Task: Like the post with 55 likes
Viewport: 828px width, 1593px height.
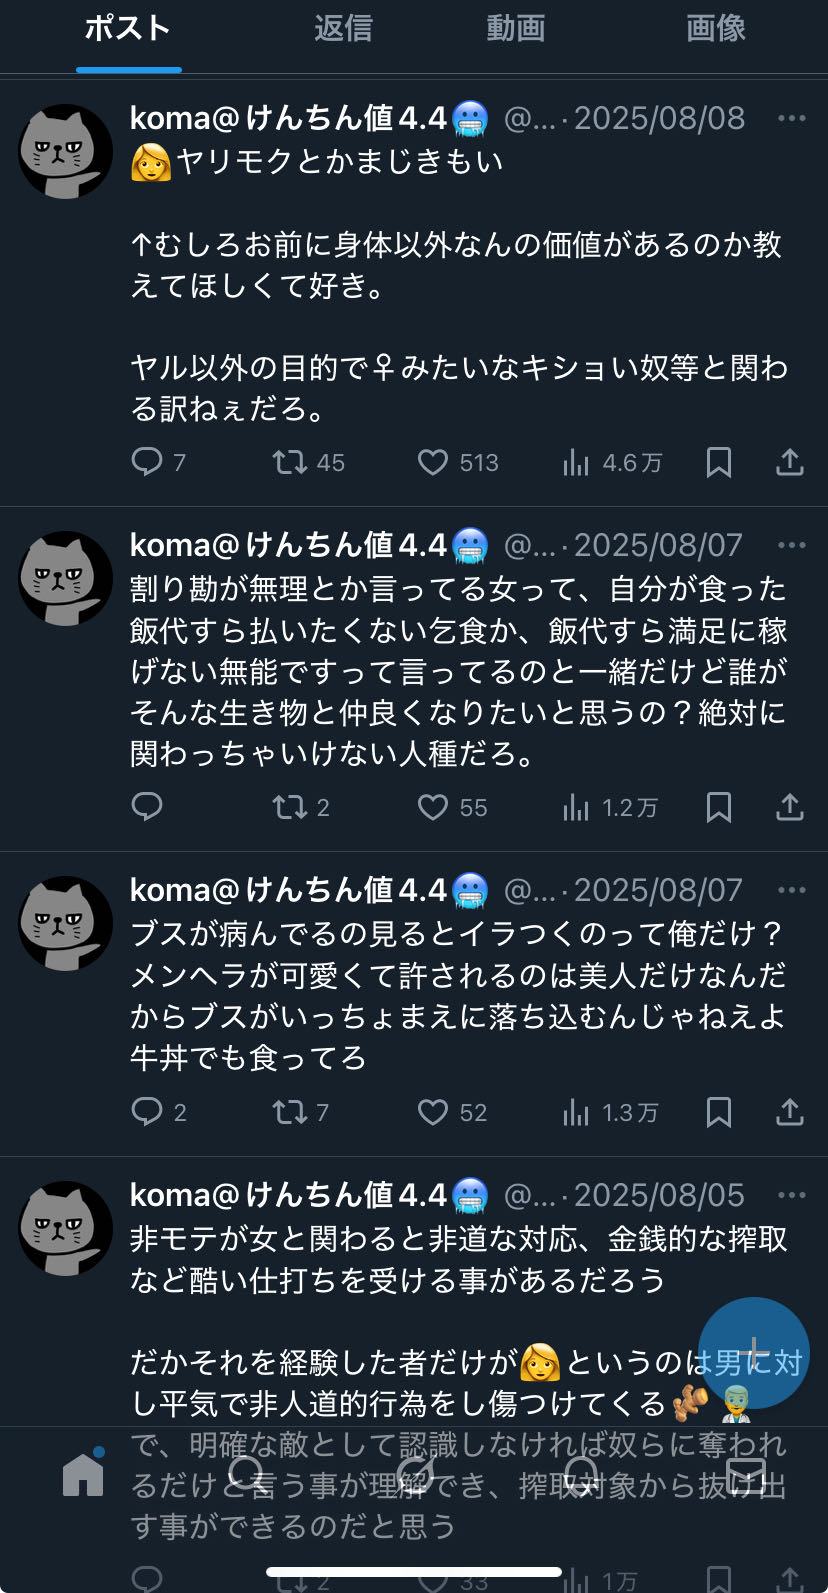Action: (432, 807)
